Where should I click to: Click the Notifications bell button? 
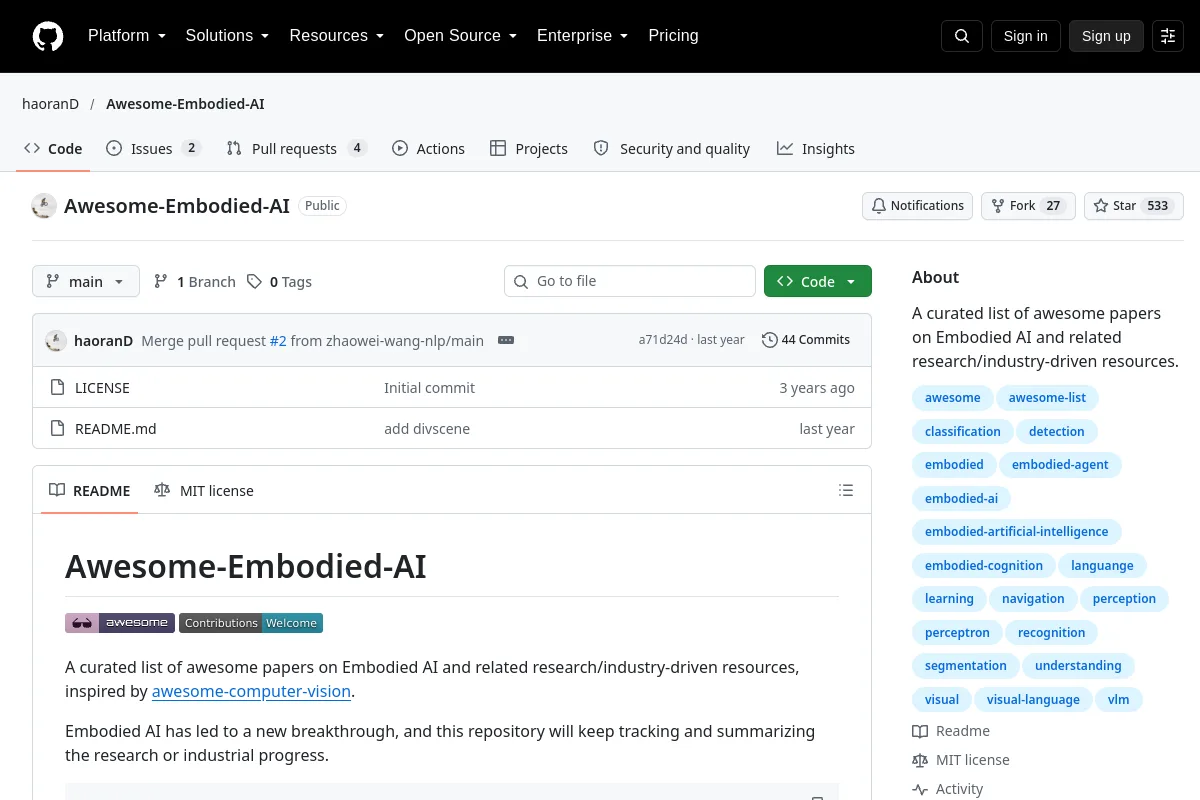click(917, 206)
